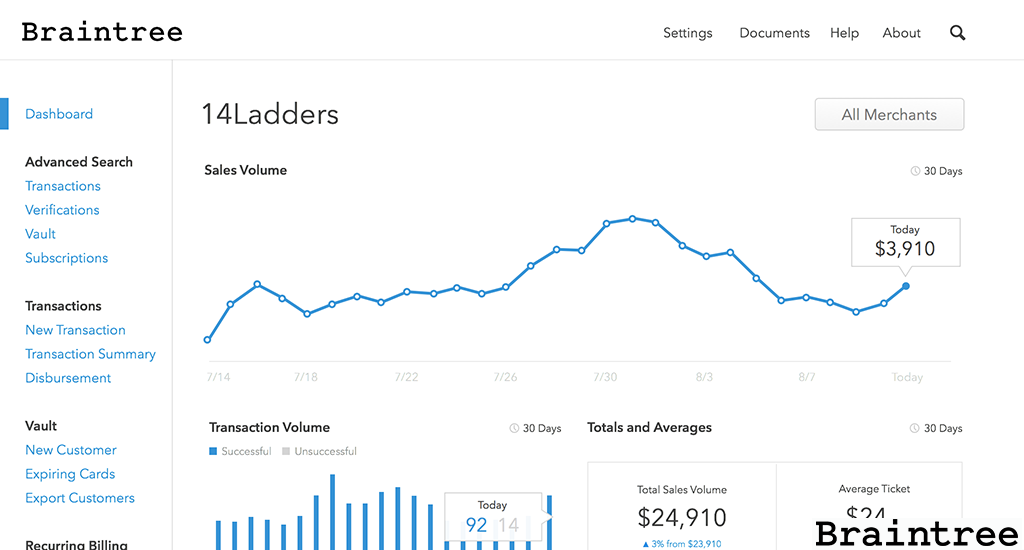Viewport: 1024px width, 550px height.
Task: Toggle the Unsuccessful legend square
Action: pyautogui.click(x=286, y=452)
